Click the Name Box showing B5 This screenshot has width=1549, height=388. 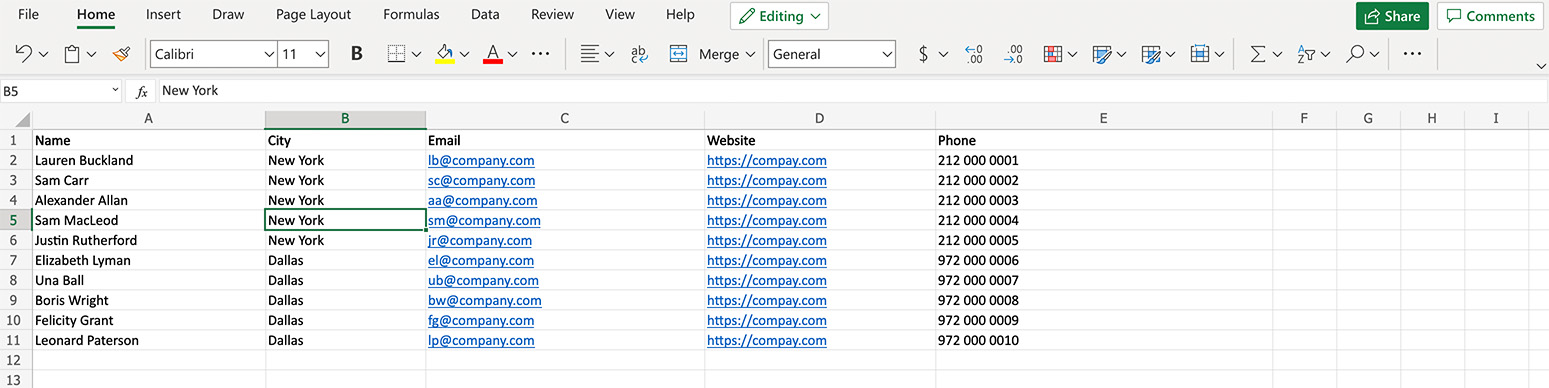pos(60,91)
